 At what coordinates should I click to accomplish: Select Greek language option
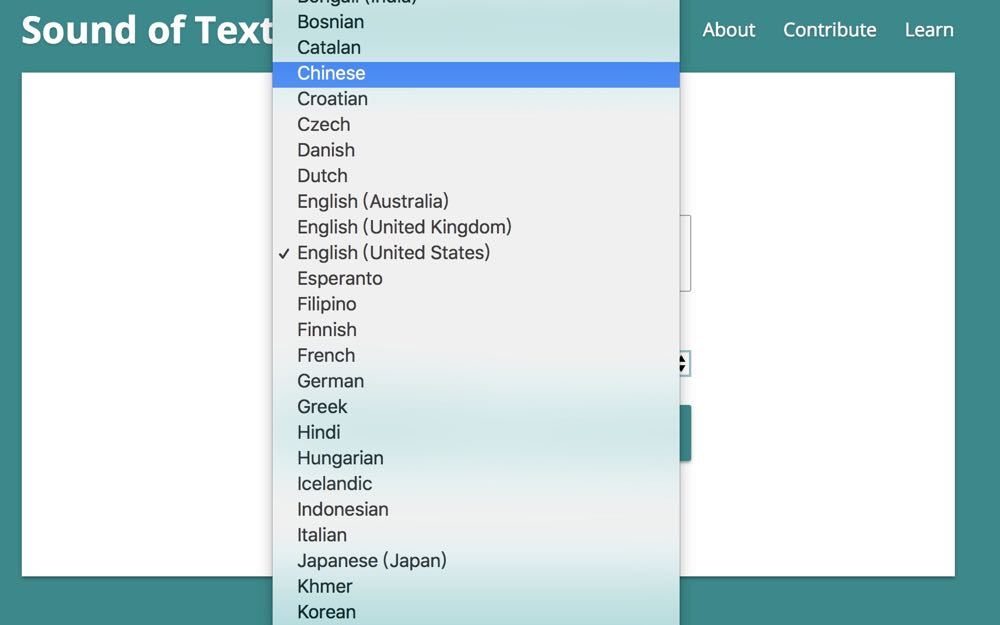pos(476,406)
